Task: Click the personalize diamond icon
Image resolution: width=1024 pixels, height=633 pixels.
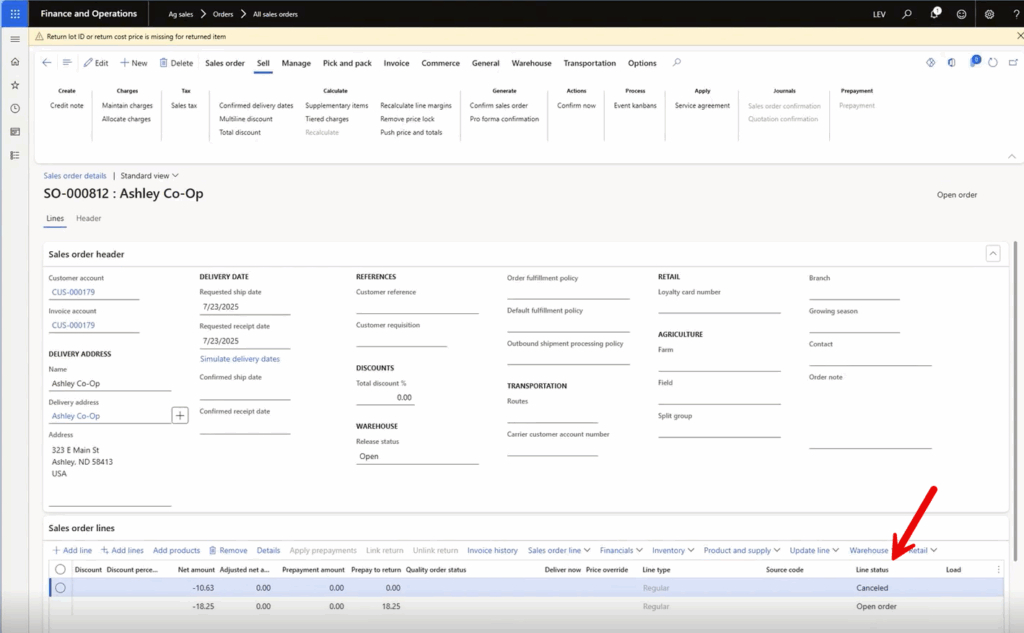Action: 931,63
